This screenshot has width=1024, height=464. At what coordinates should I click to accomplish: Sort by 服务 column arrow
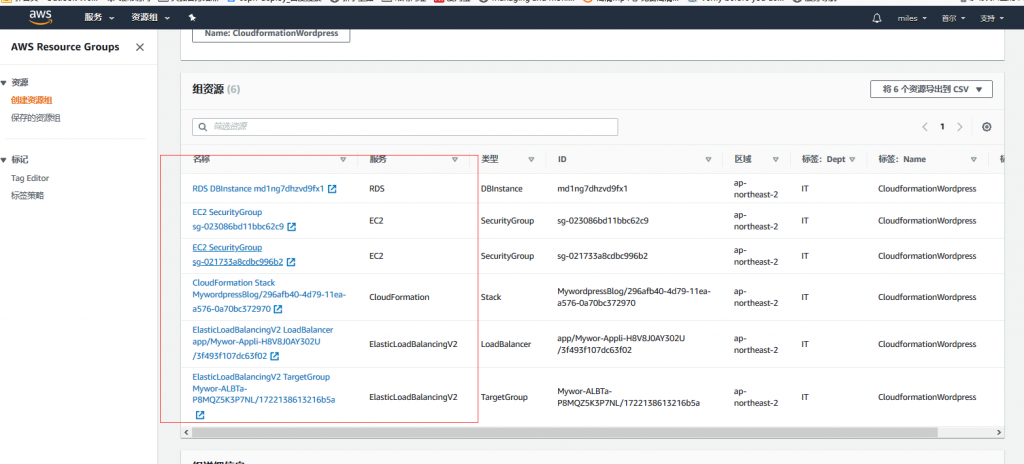(455, 159)
